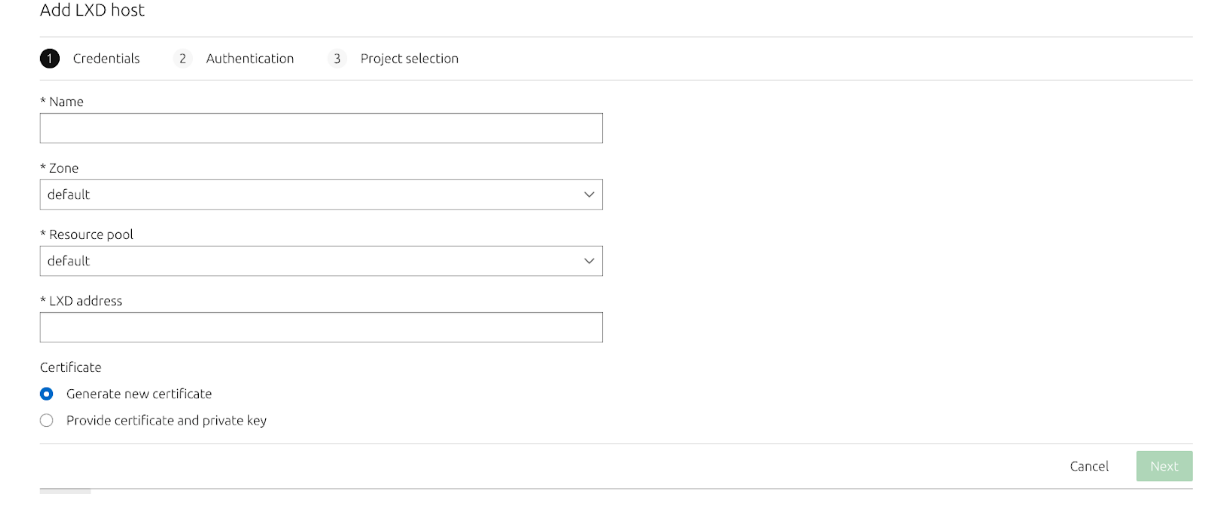
Task: Click the LXD address text field
Action: tap(320, 327)
